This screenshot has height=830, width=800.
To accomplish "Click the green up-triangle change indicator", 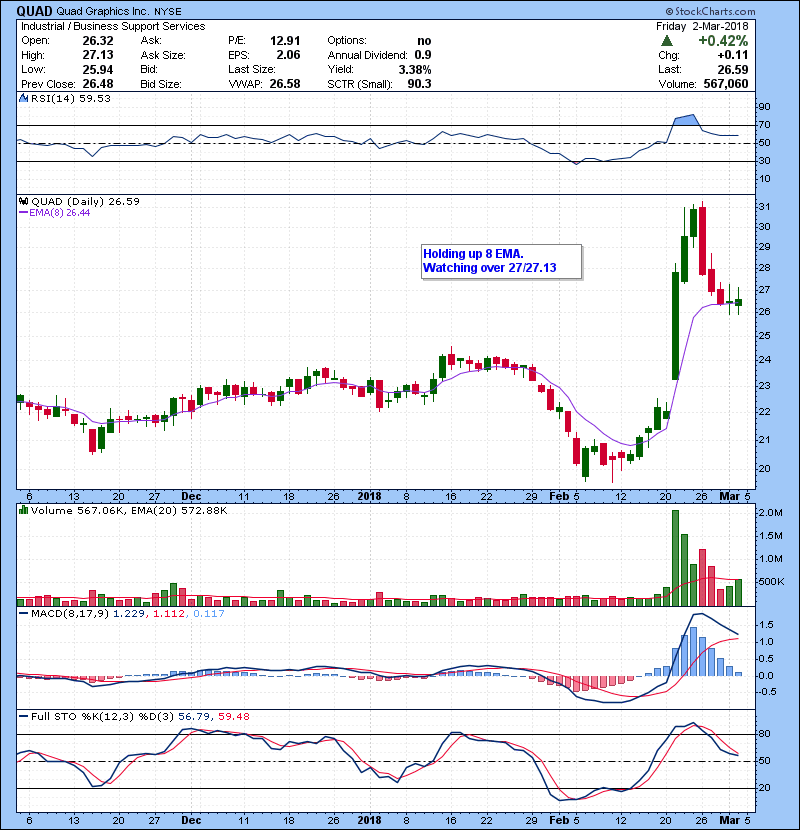I will (x=667, y=41).
